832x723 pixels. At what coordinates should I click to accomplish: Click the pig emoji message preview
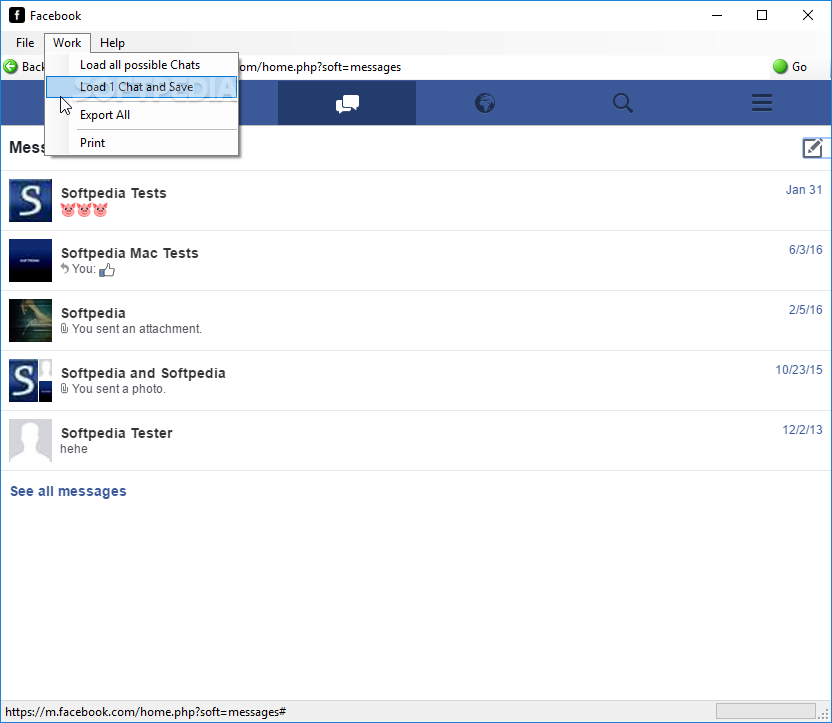(x=84, y=210)
